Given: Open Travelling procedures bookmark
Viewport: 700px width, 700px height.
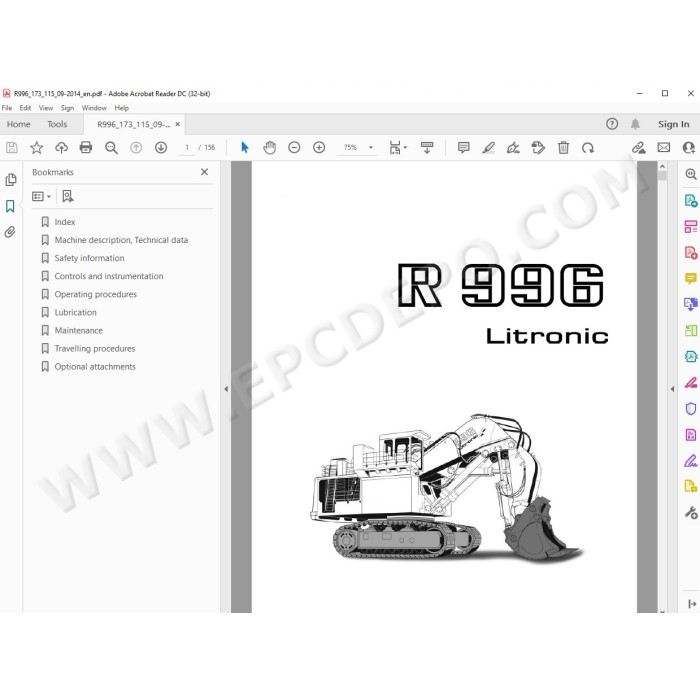Looking at the screenshot, I should (95, 349).
